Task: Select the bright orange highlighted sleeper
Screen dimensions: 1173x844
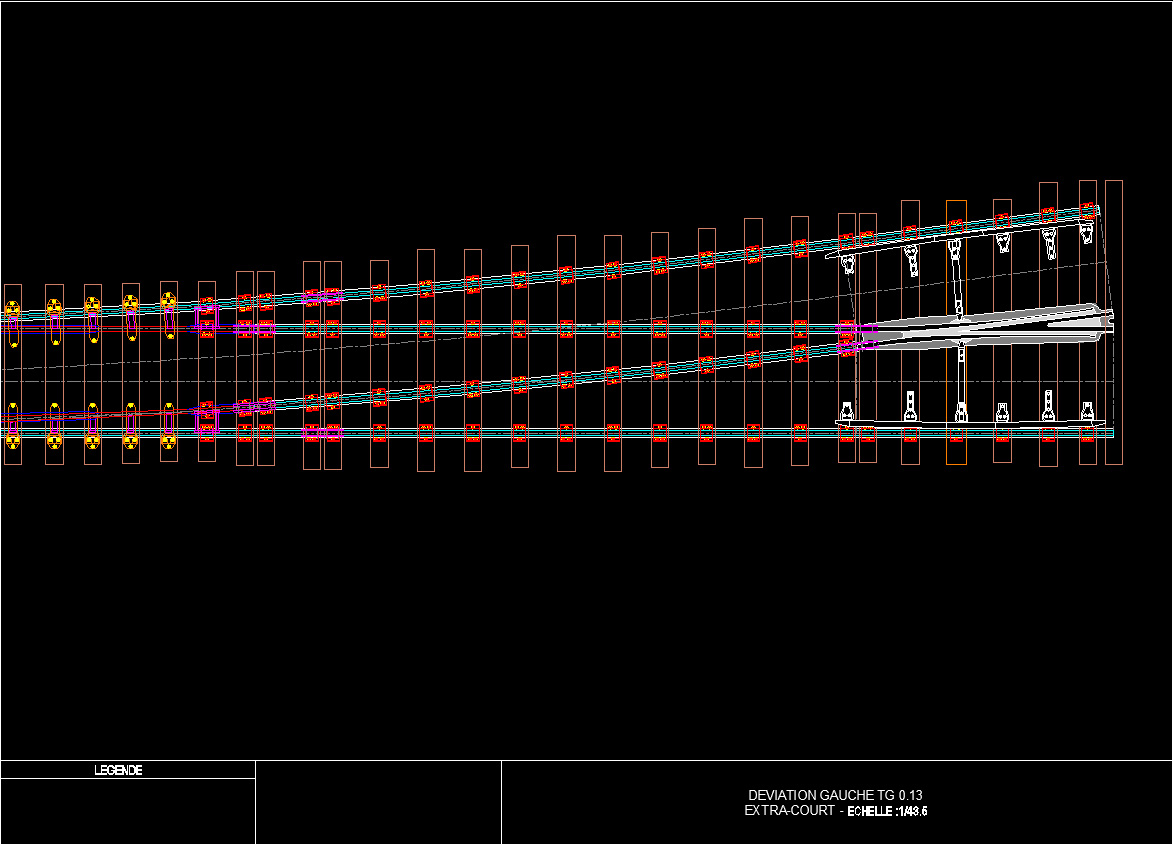Action: (956, 332)
